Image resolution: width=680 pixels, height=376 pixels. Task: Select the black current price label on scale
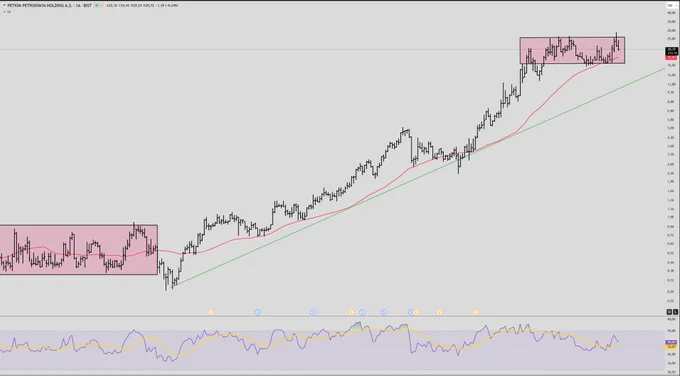(x=671, y=51)
